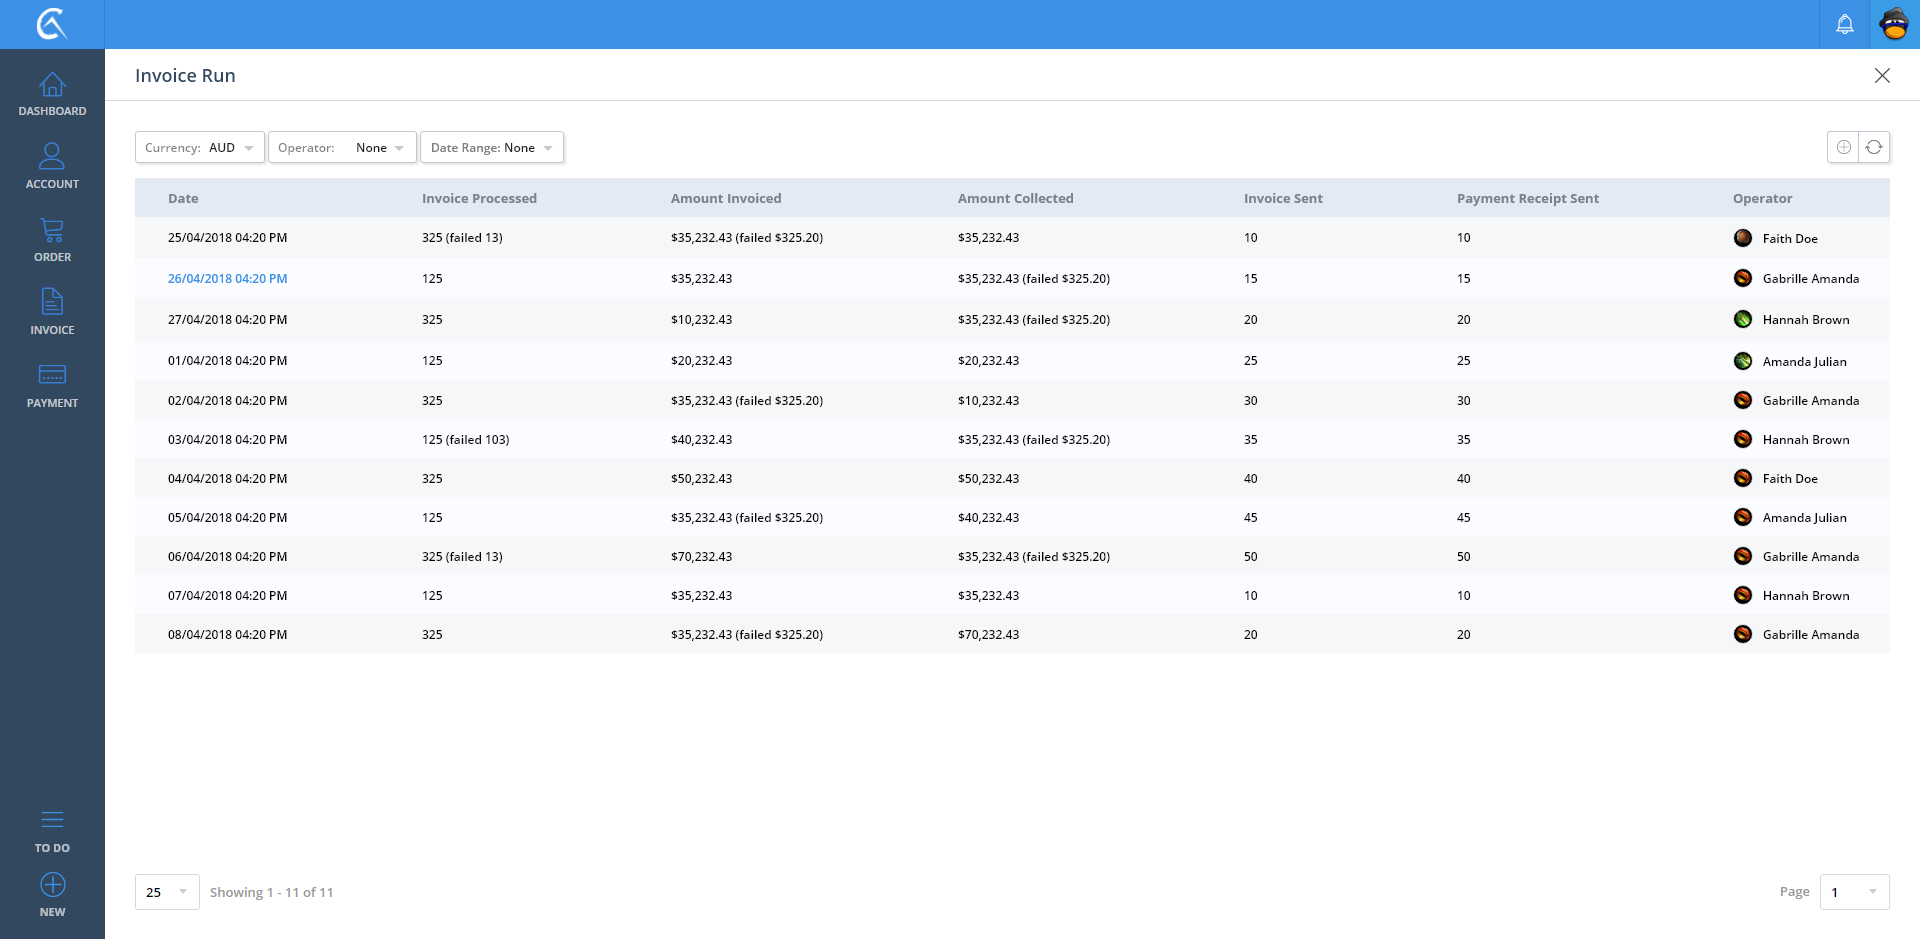This screenshot has width=1920, height=939.
Task: Click Faith Doe's avatar in first row
Action: coord(1743,238)
